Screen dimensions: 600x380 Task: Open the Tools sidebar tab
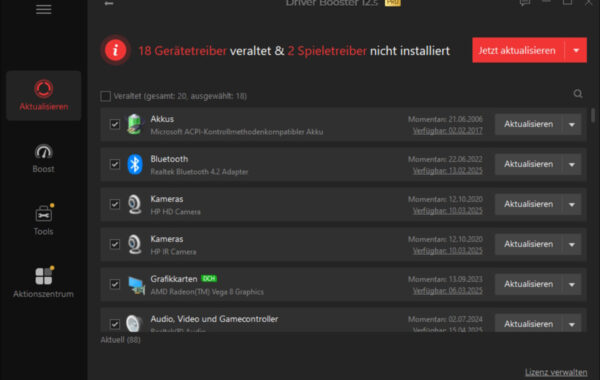(44, 220)
